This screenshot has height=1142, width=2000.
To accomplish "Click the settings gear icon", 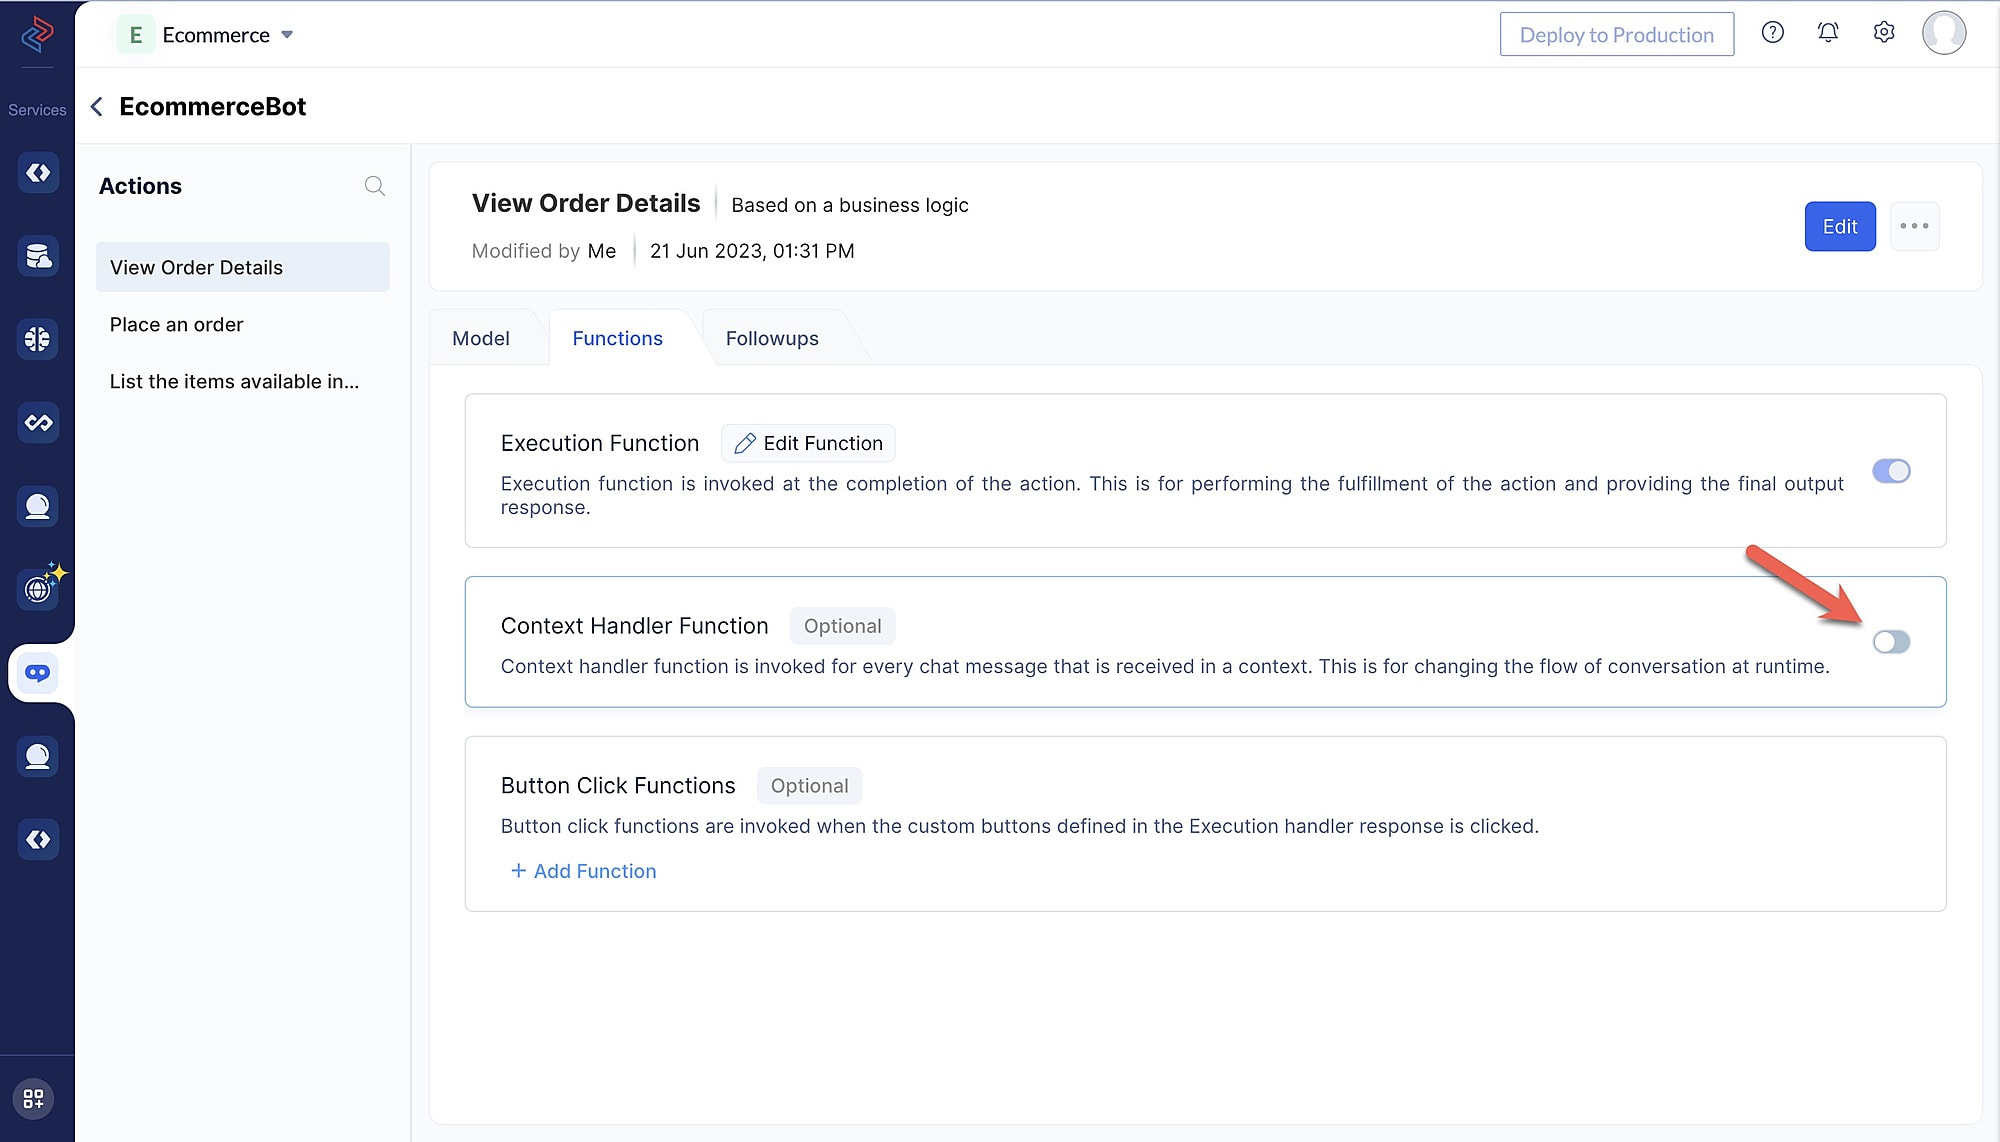I will point(1885,33).
